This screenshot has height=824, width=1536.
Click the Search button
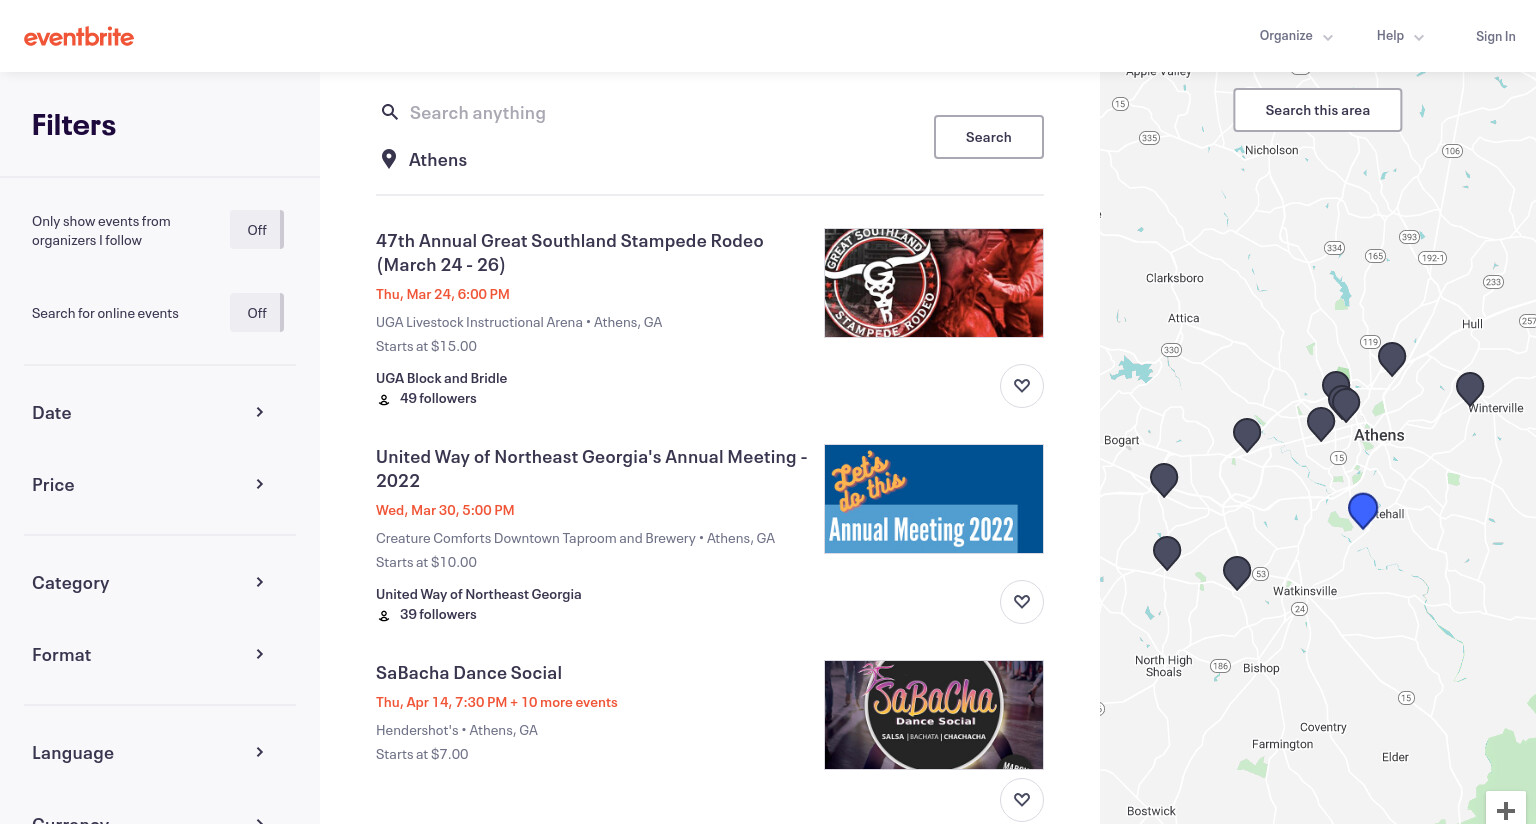(x=989, y=137)
